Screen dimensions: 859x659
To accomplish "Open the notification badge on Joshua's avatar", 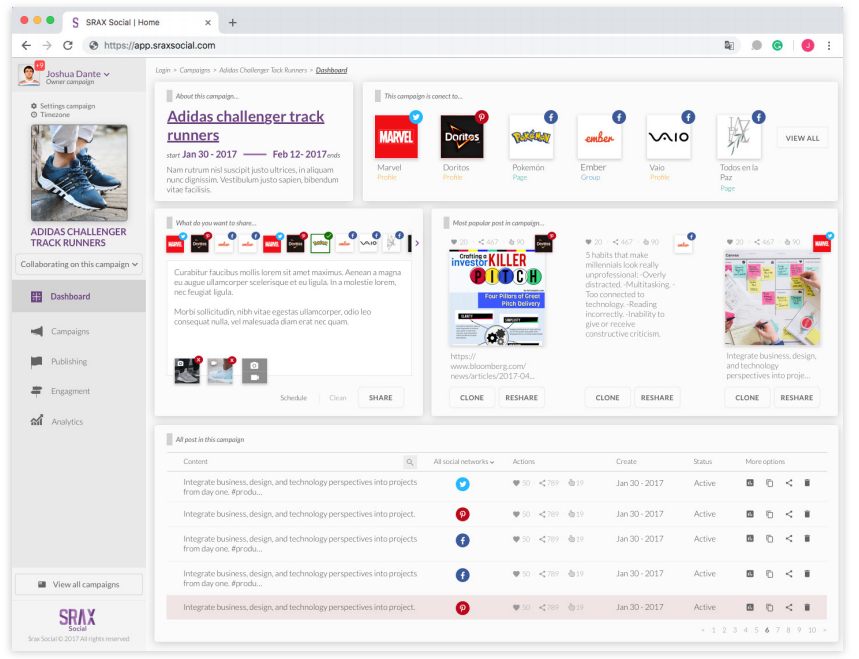I will click(39, 65).
